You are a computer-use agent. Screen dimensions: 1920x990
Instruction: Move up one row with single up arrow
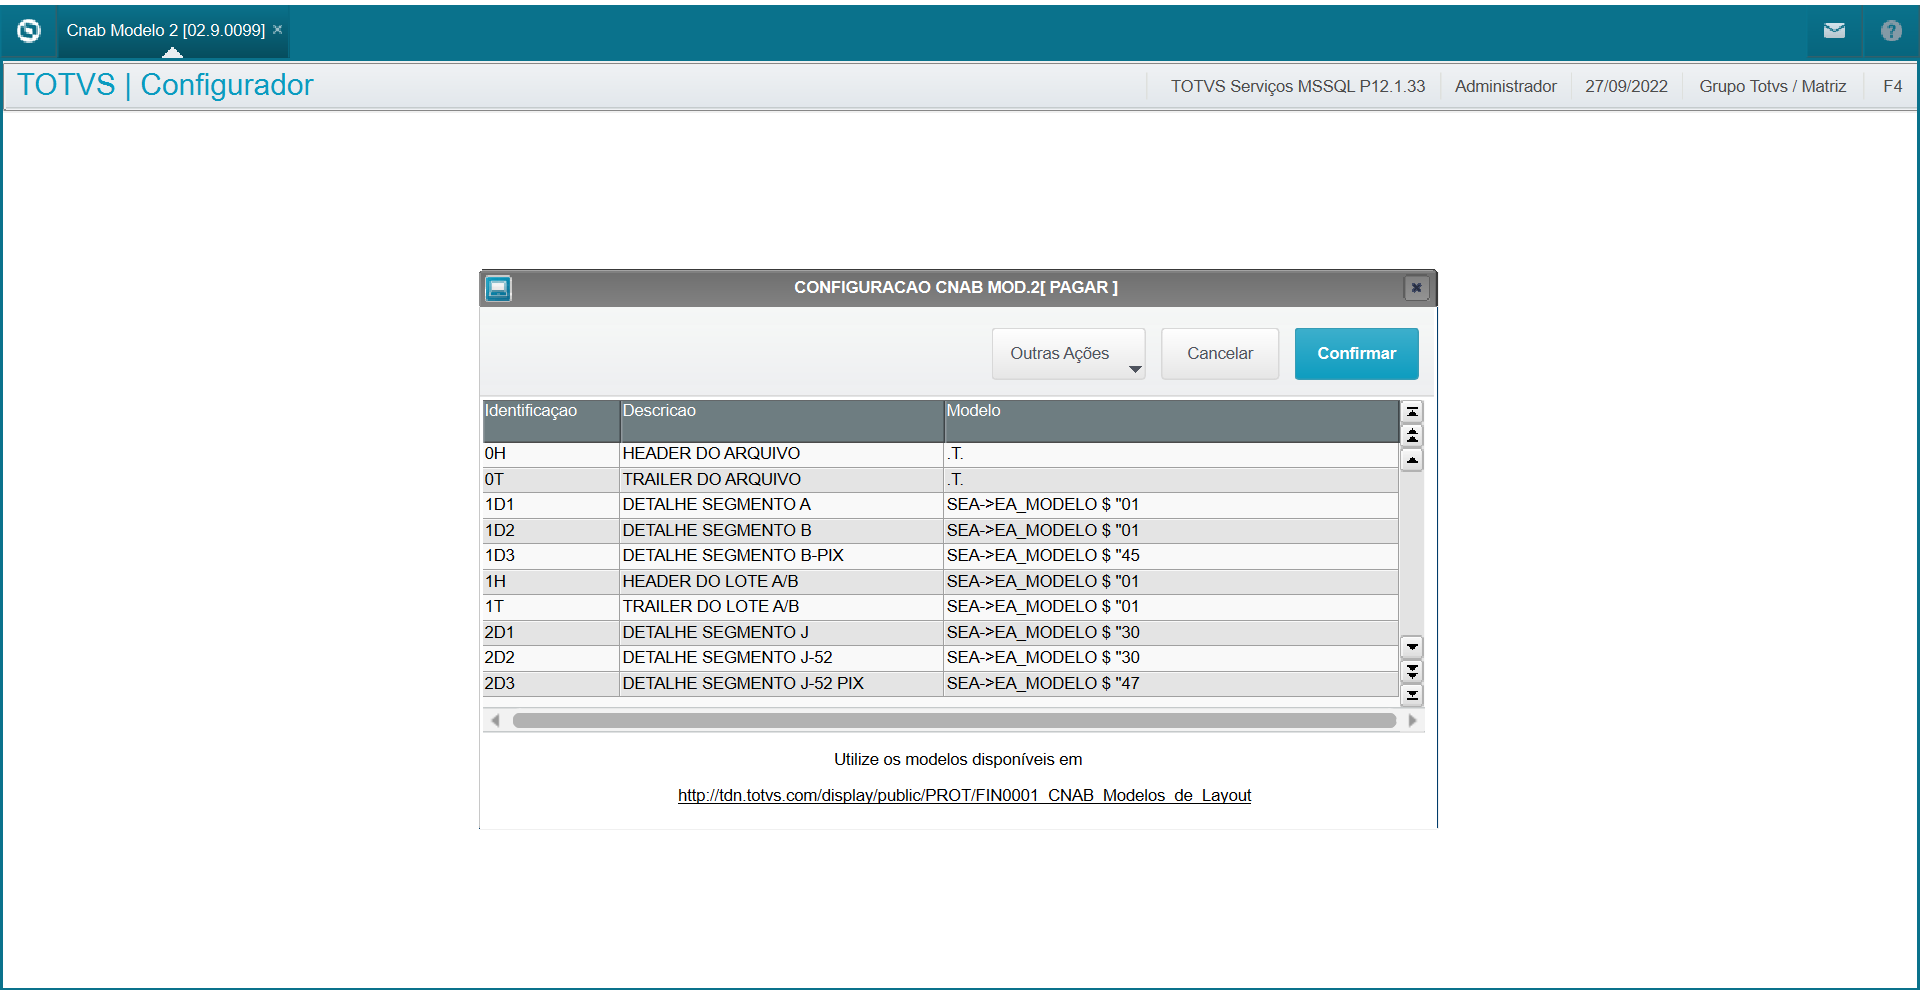click(x=1412, y=460)
